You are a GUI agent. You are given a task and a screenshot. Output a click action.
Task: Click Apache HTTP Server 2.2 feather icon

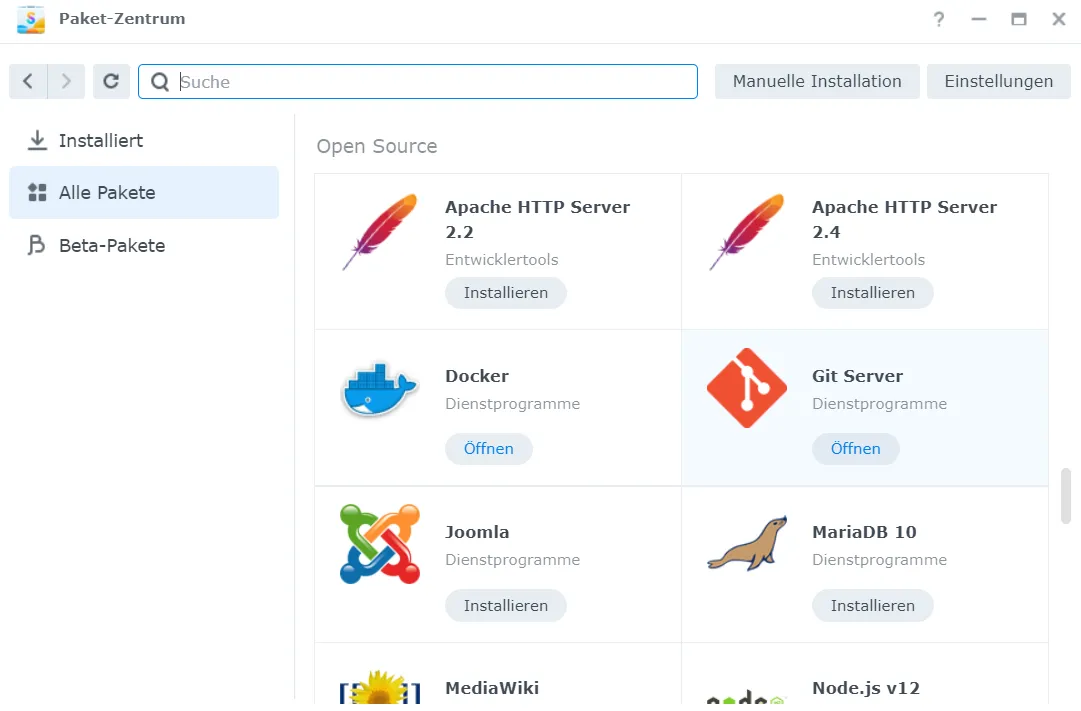pos(380,232)
